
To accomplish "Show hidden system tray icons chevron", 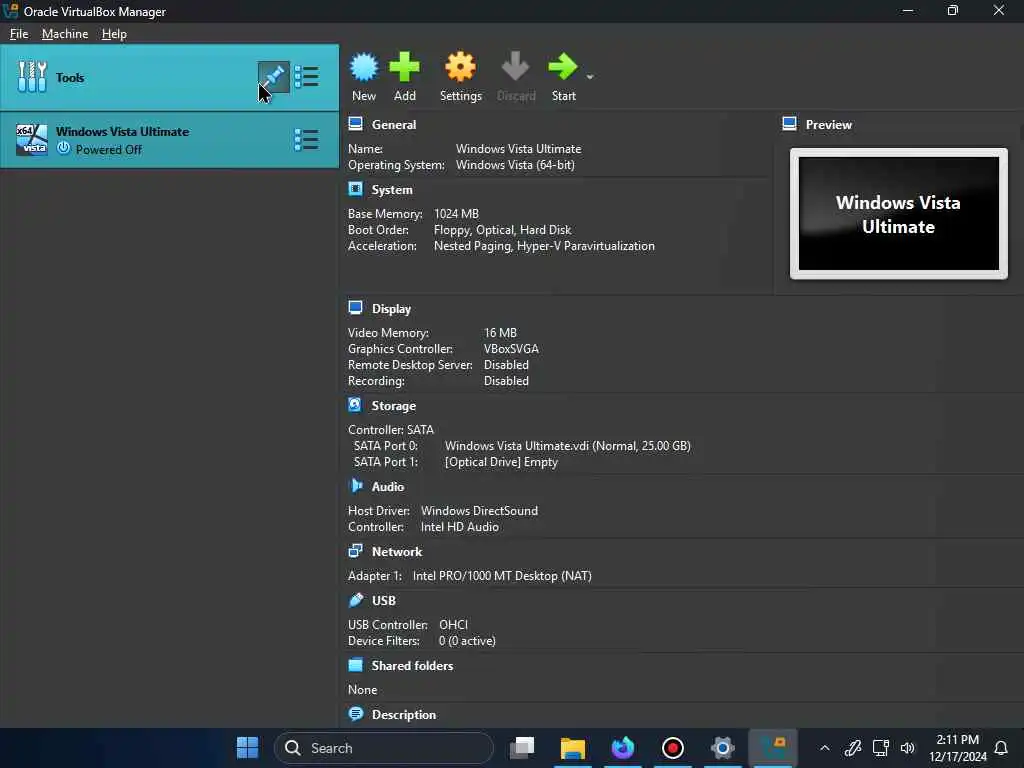I will coord(825,748).
